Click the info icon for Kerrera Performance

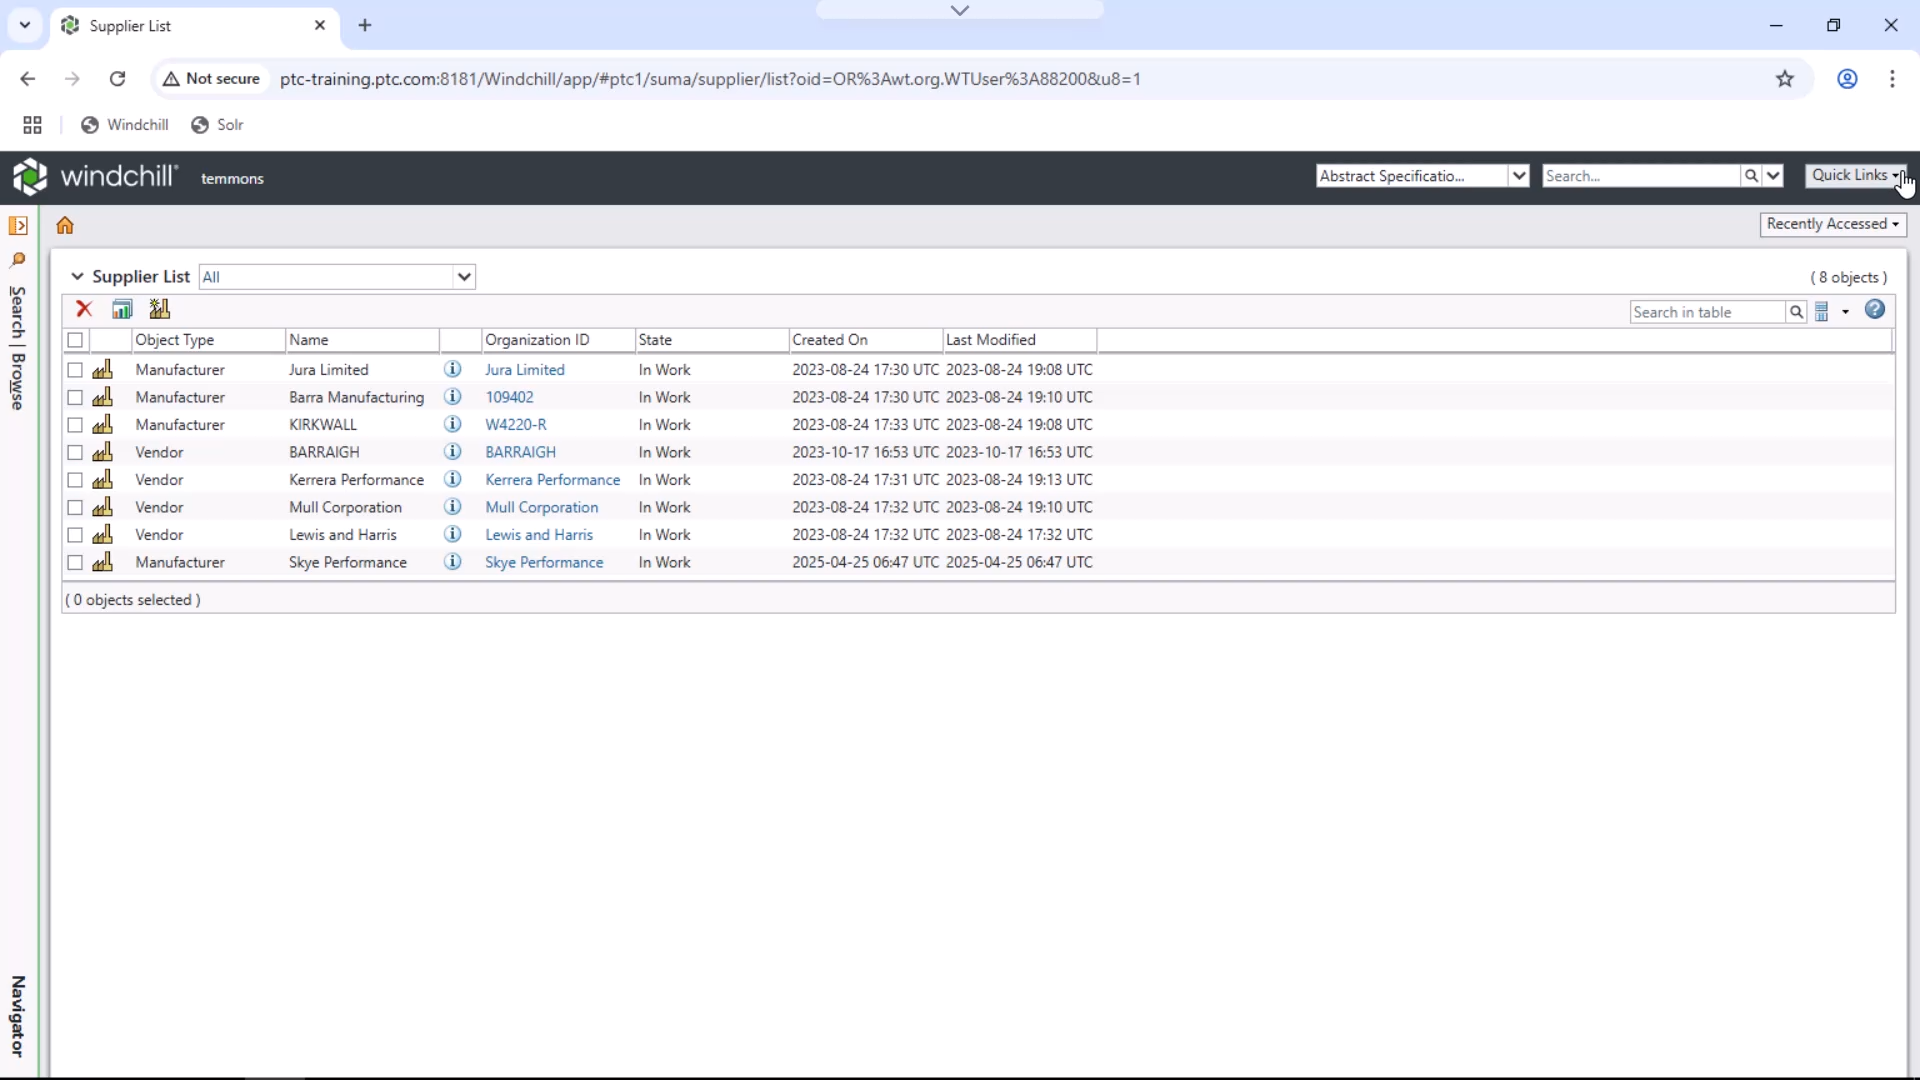pyautogui.click(x=453, y=479)
